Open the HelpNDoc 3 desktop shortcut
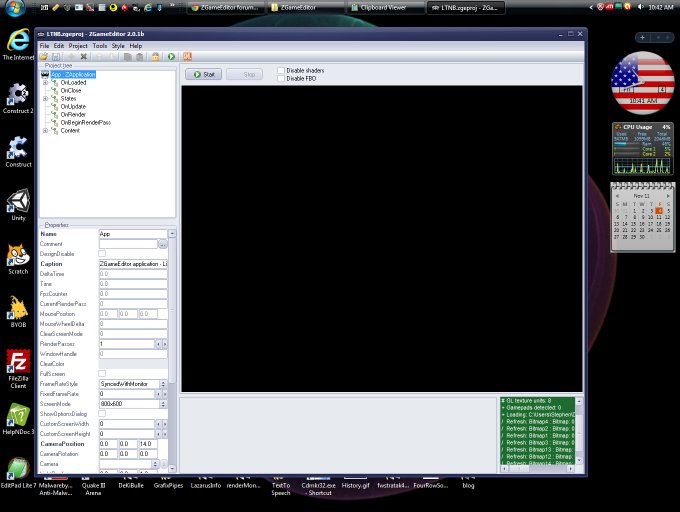Screen dimensions: 680x512 click(18, 419)
